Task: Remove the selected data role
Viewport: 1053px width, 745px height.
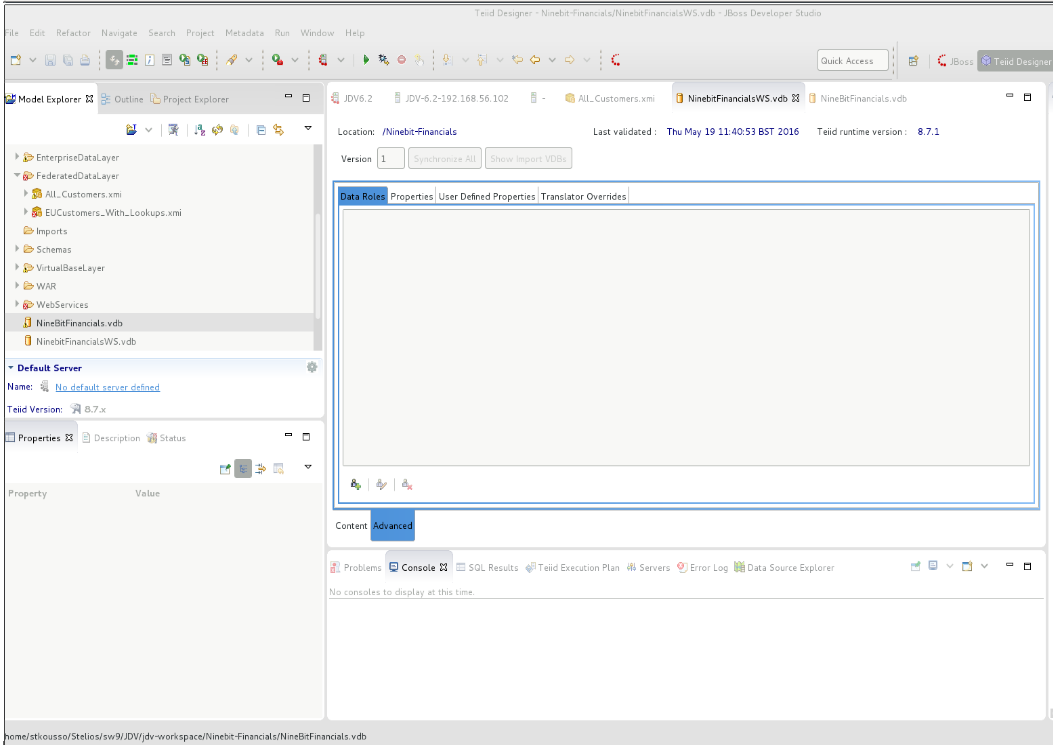Action: 406,484
